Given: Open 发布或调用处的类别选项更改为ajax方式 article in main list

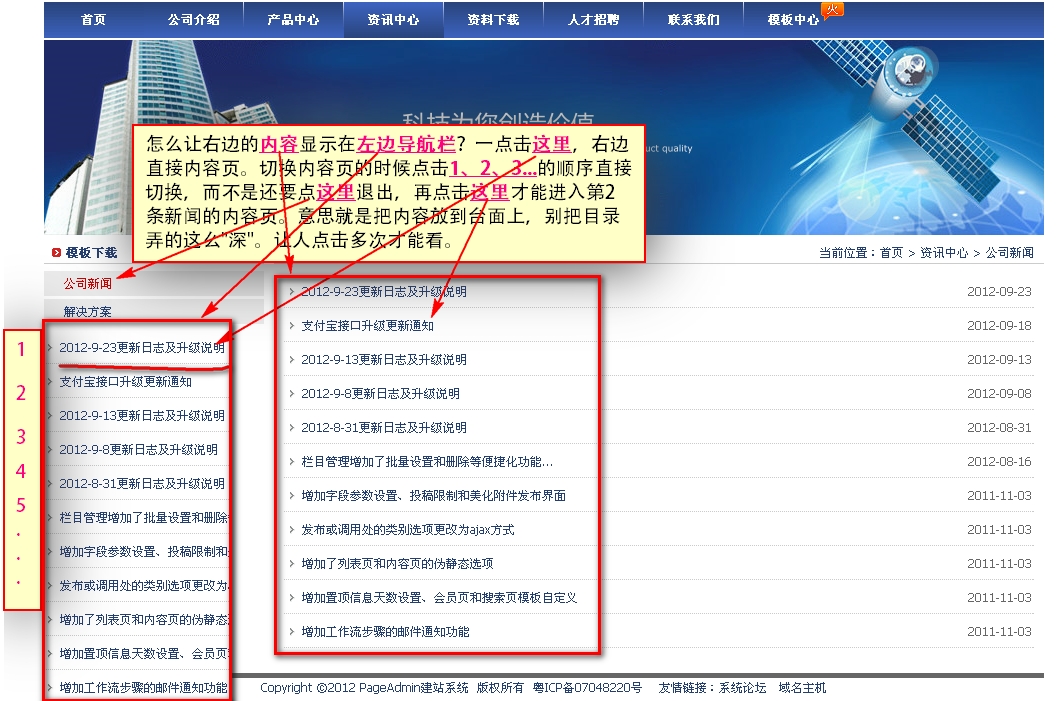Looking at the screenshot, I should [x=407, y=530].
